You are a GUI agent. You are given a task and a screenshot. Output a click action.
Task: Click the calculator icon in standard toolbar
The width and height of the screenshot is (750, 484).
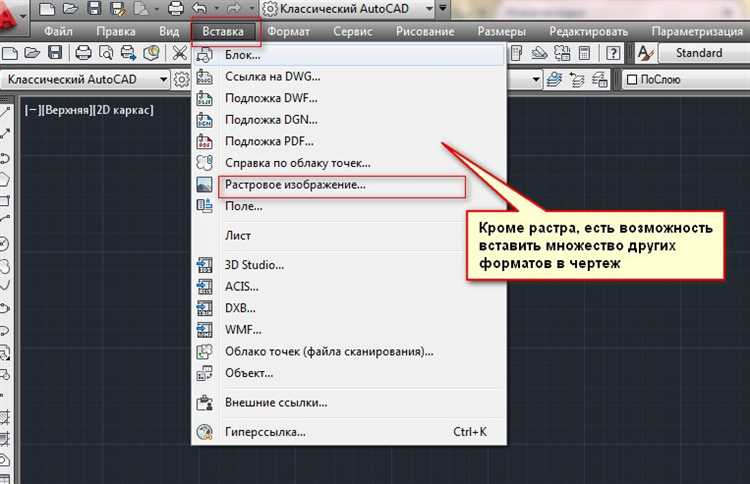(584, 53)
